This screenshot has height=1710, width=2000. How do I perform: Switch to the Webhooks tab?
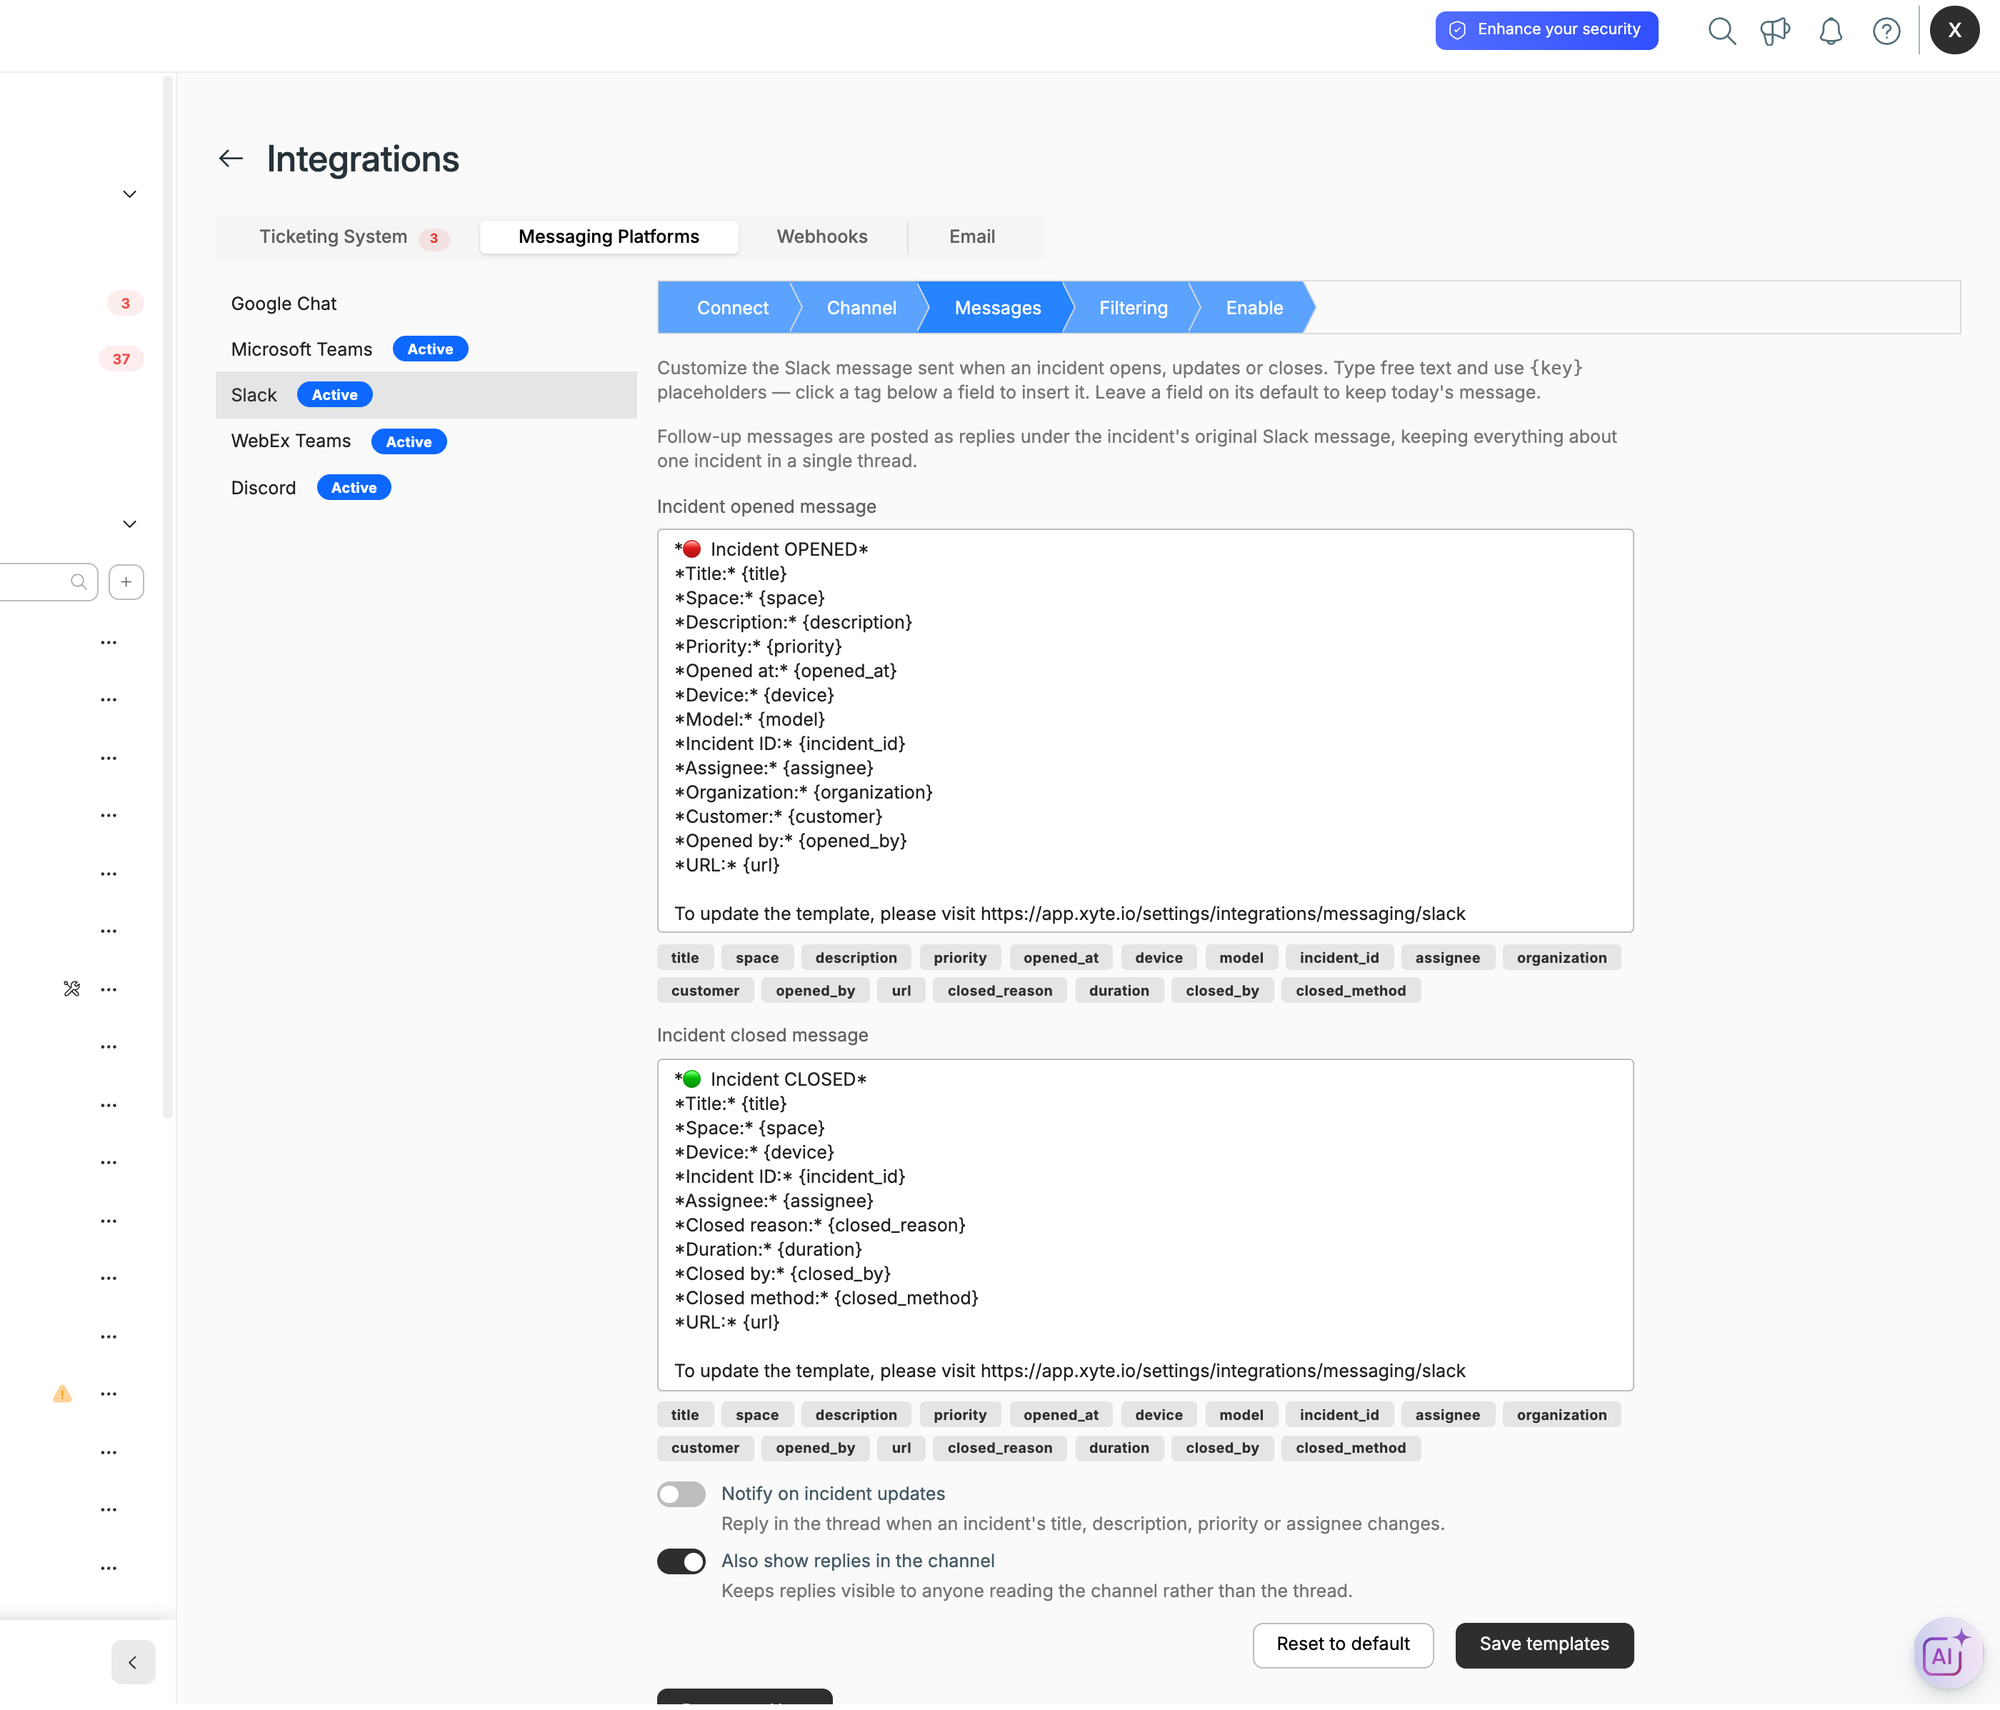[822, 237]
